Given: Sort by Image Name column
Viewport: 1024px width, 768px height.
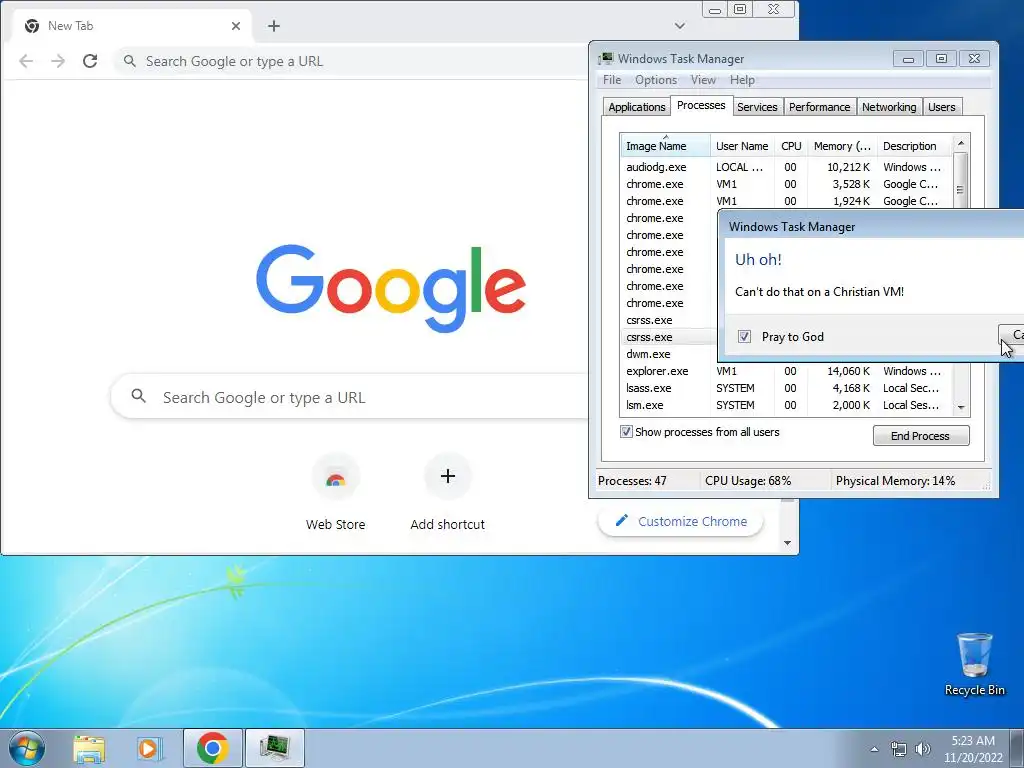Looking at the screenshot, I should click(x=665, y=146).
